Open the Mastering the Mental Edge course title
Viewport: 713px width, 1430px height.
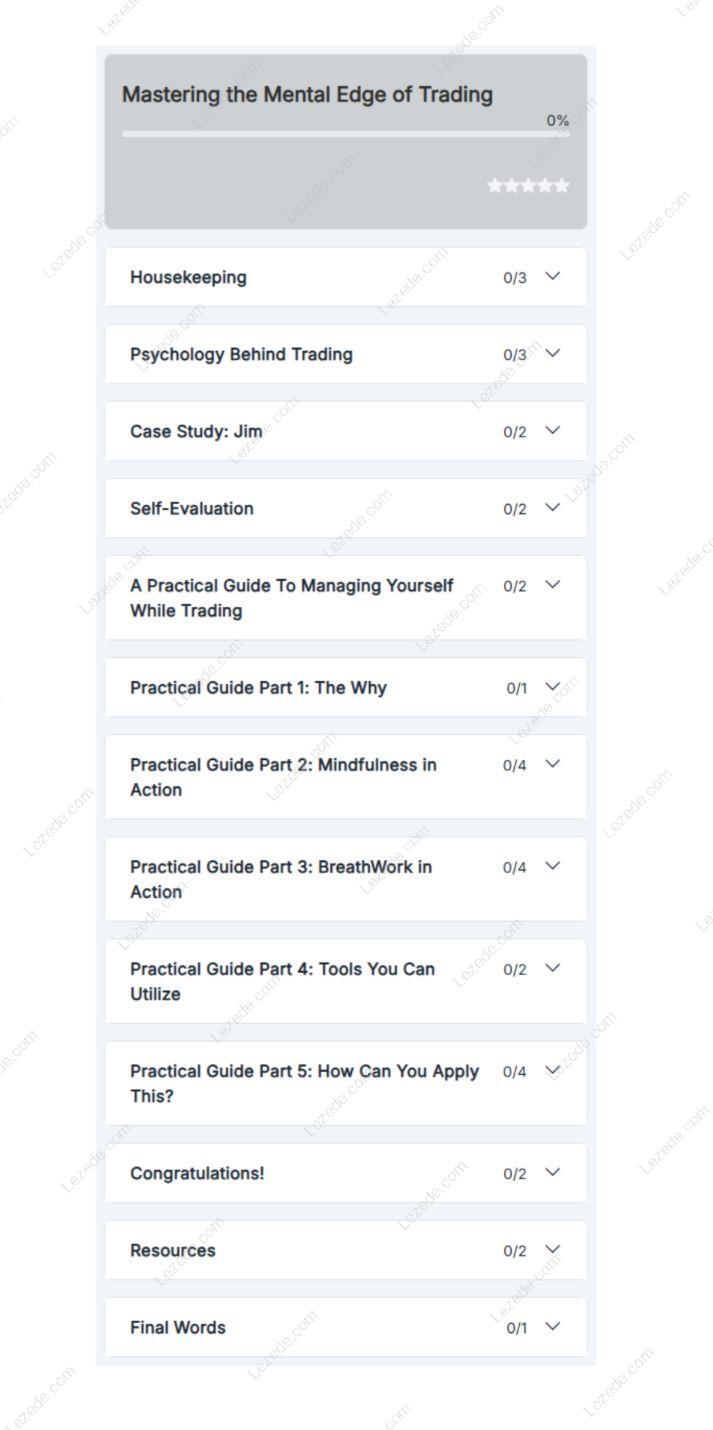307,95
